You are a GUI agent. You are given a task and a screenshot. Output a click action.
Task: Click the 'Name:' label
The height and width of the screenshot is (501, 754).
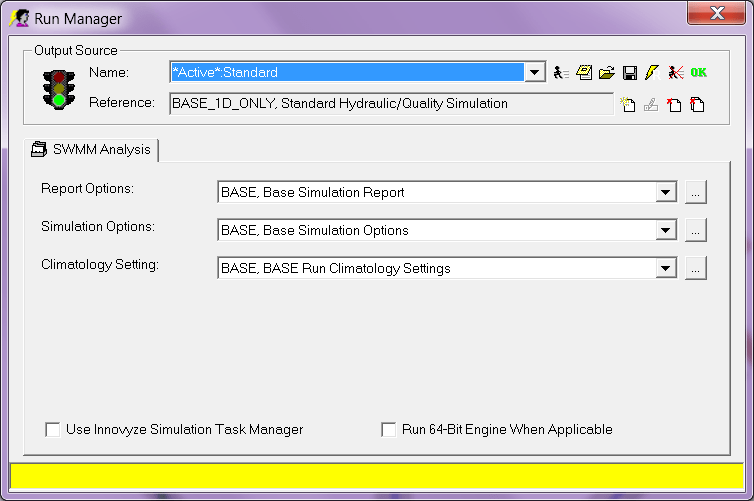(109, 73)
